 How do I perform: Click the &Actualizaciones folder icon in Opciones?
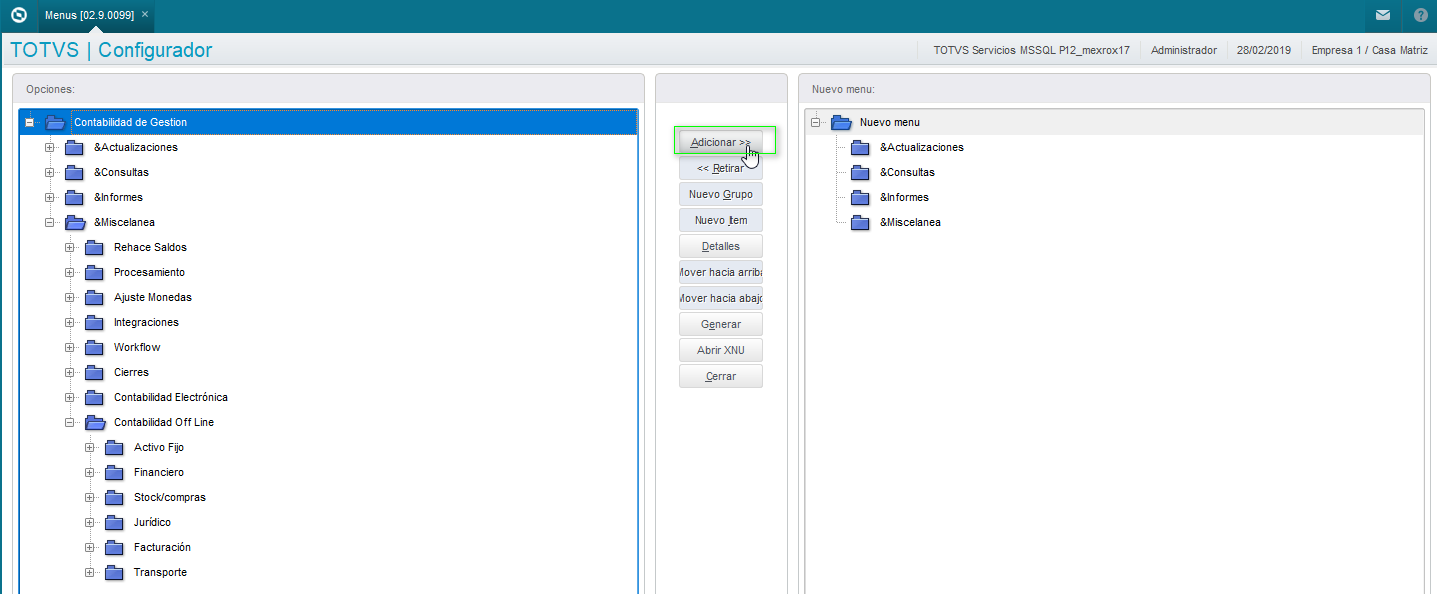click(x=75, y=147)
